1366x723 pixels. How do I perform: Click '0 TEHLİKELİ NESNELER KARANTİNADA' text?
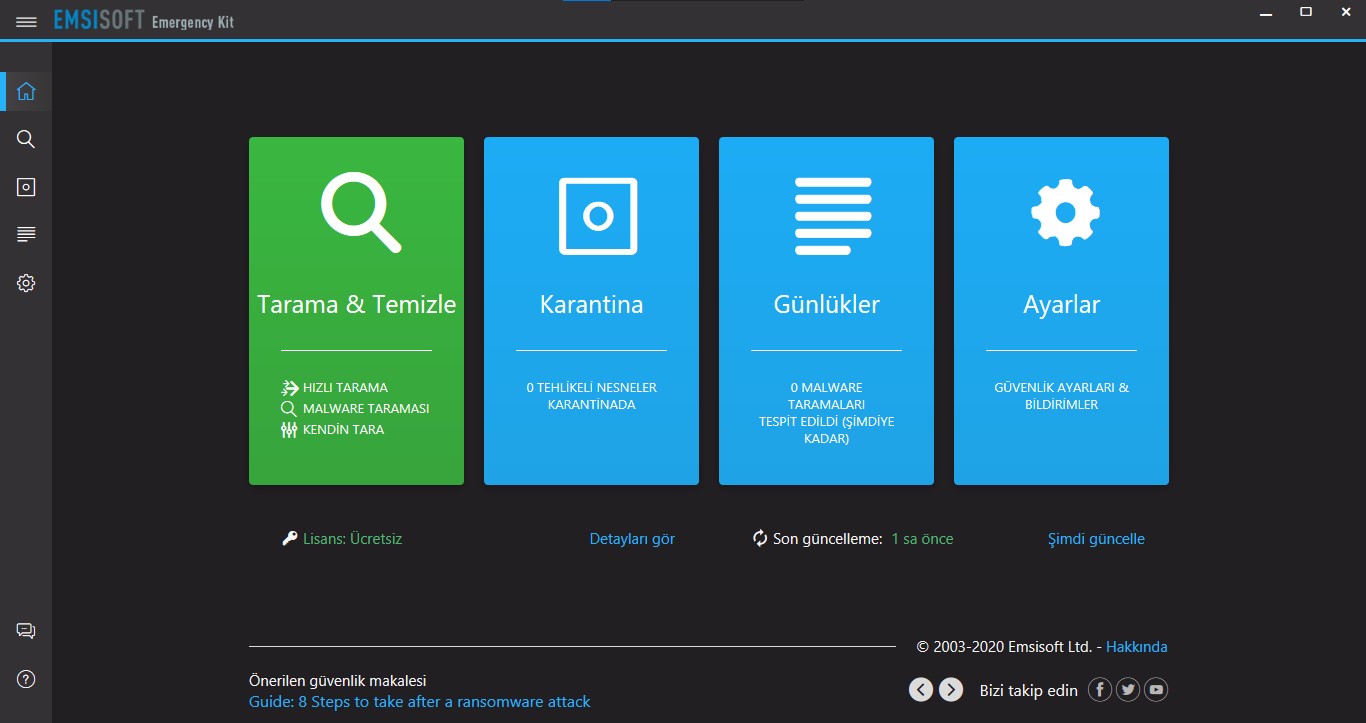(591, 396)
